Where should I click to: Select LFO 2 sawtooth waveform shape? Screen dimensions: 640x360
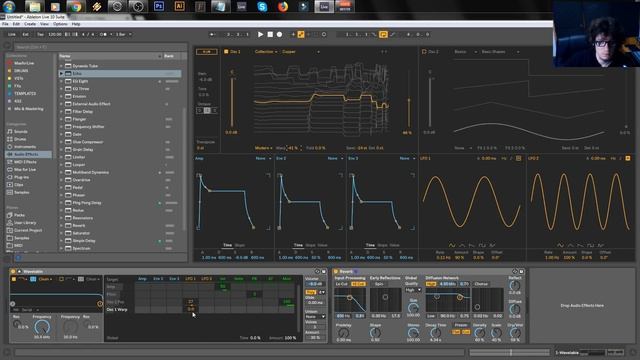click(x=580, y=245)
